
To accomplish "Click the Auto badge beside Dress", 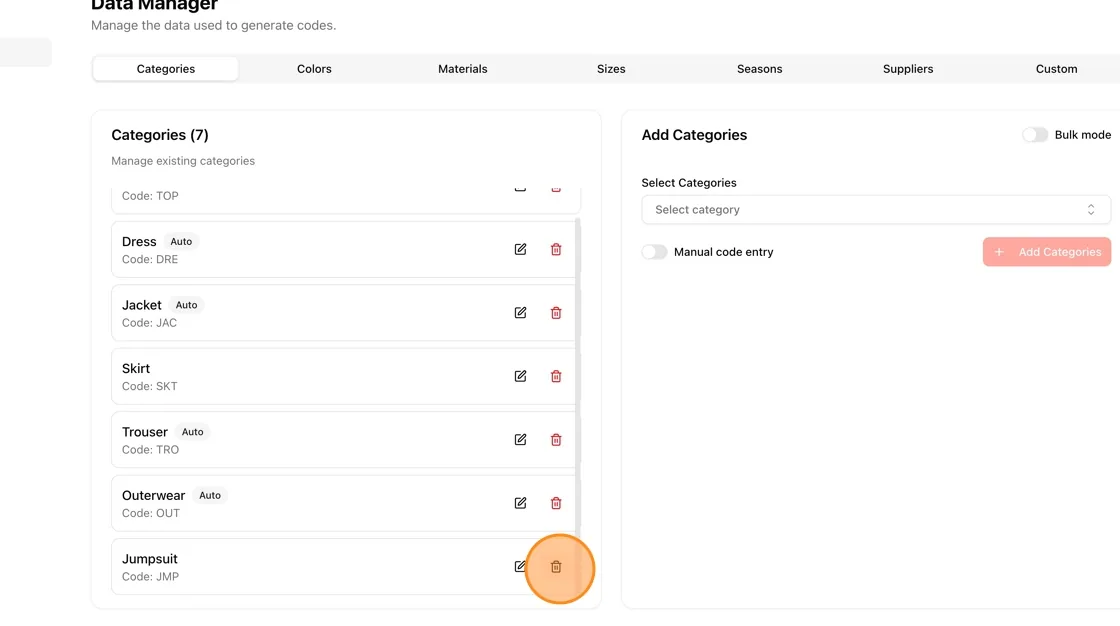I will click(181, 242).
